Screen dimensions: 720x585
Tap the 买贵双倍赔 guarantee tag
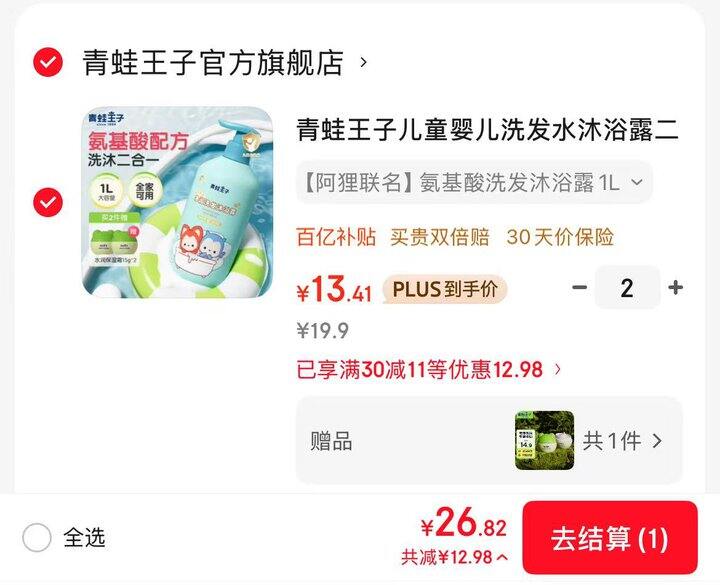[x=440, y=237]
